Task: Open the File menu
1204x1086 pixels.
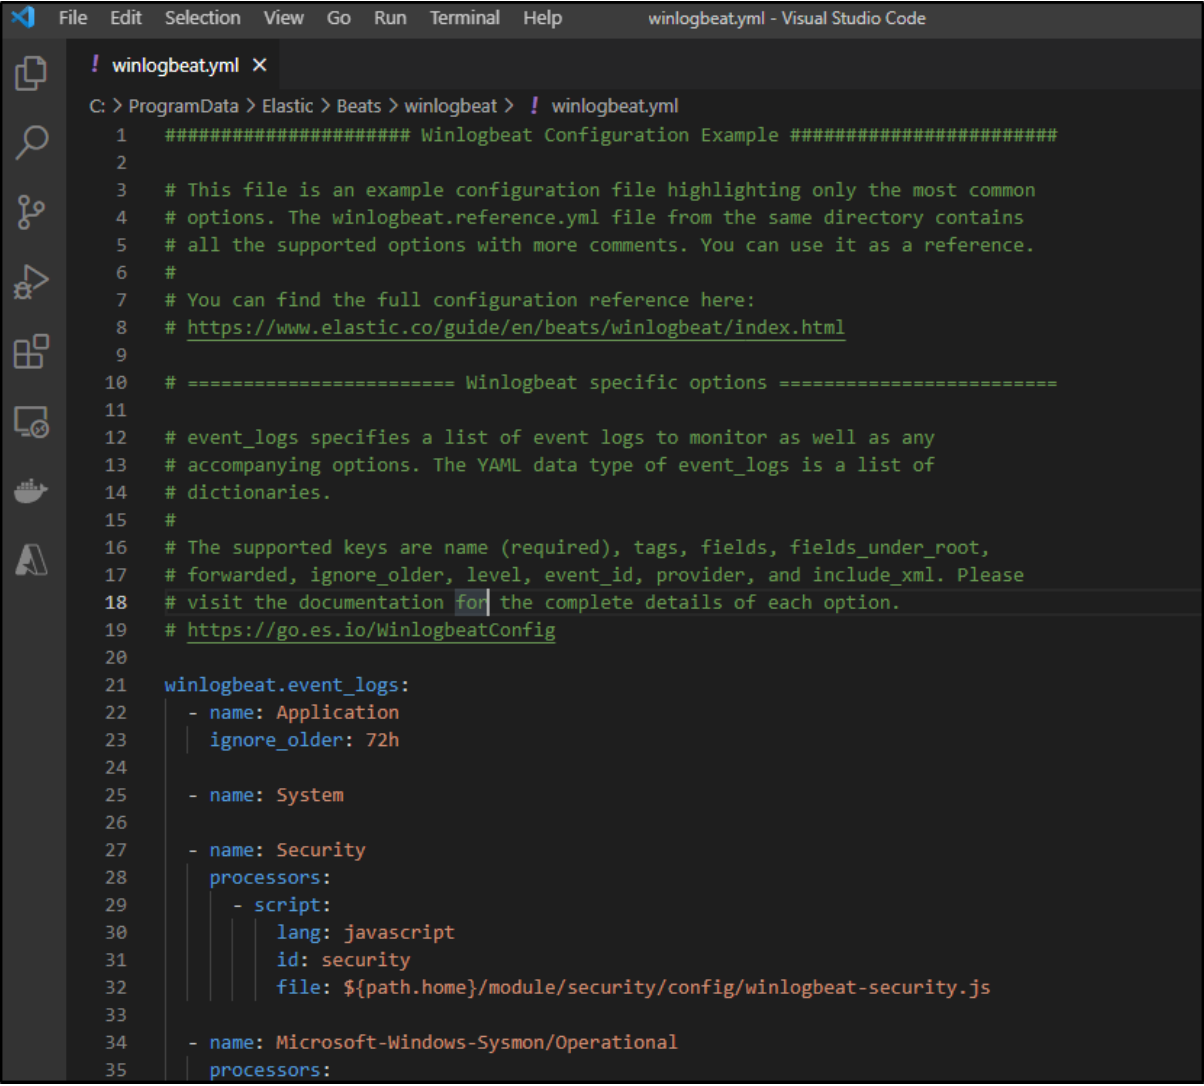Action: tap(73, 18)
